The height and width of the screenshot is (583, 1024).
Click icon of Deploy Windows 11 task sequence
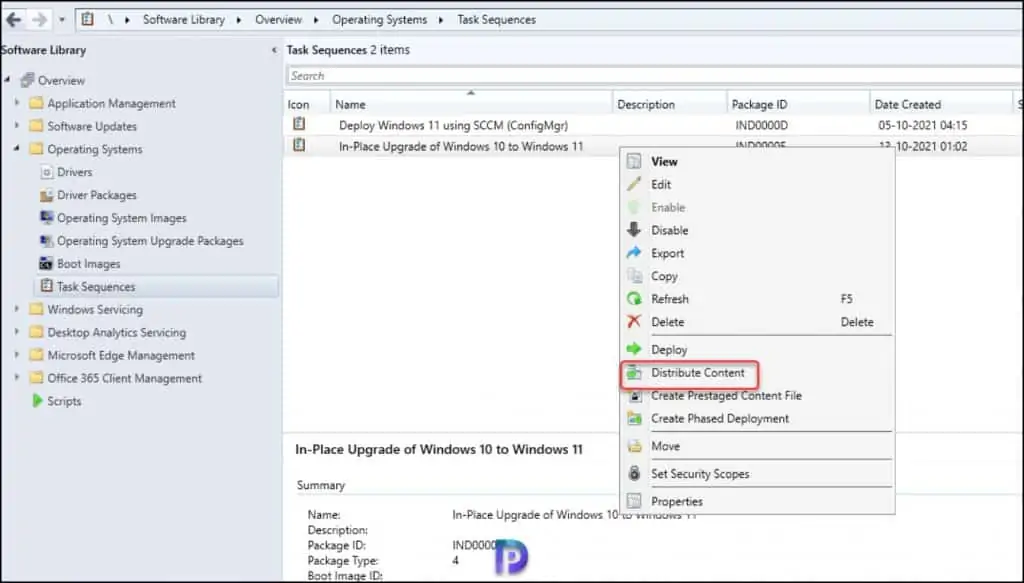(x=299, y=124)
